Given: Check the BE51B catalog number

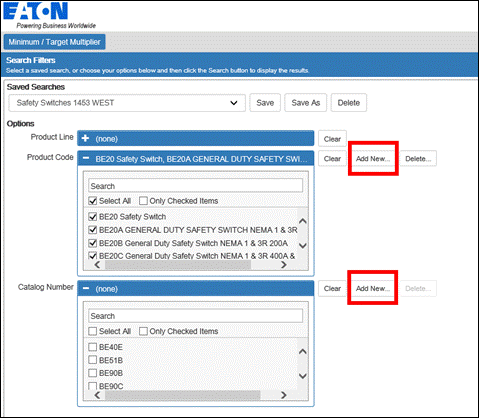Looking at the screenshot, I should point(93,360).
